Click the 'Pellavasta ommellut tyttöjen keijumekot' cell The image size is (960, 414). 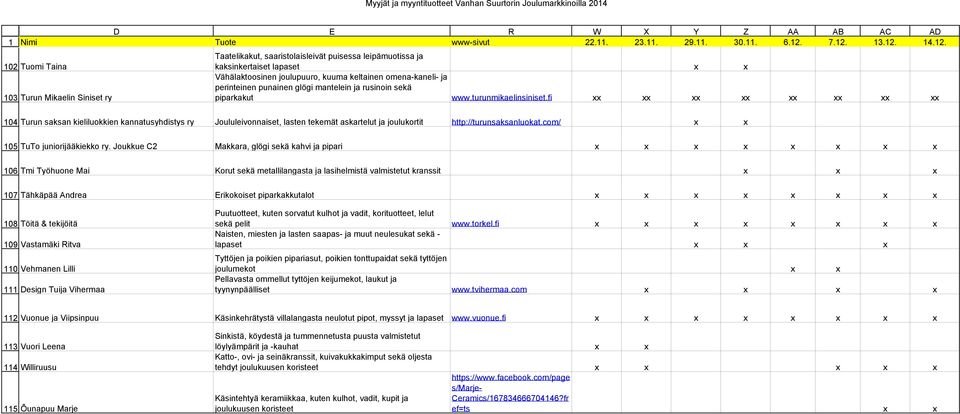[x=331, y=284]
